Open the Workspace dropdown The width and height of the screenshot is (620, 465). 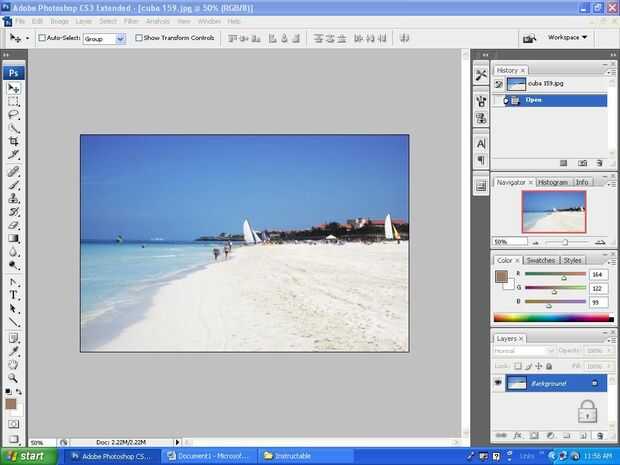[x=567, y=37]
